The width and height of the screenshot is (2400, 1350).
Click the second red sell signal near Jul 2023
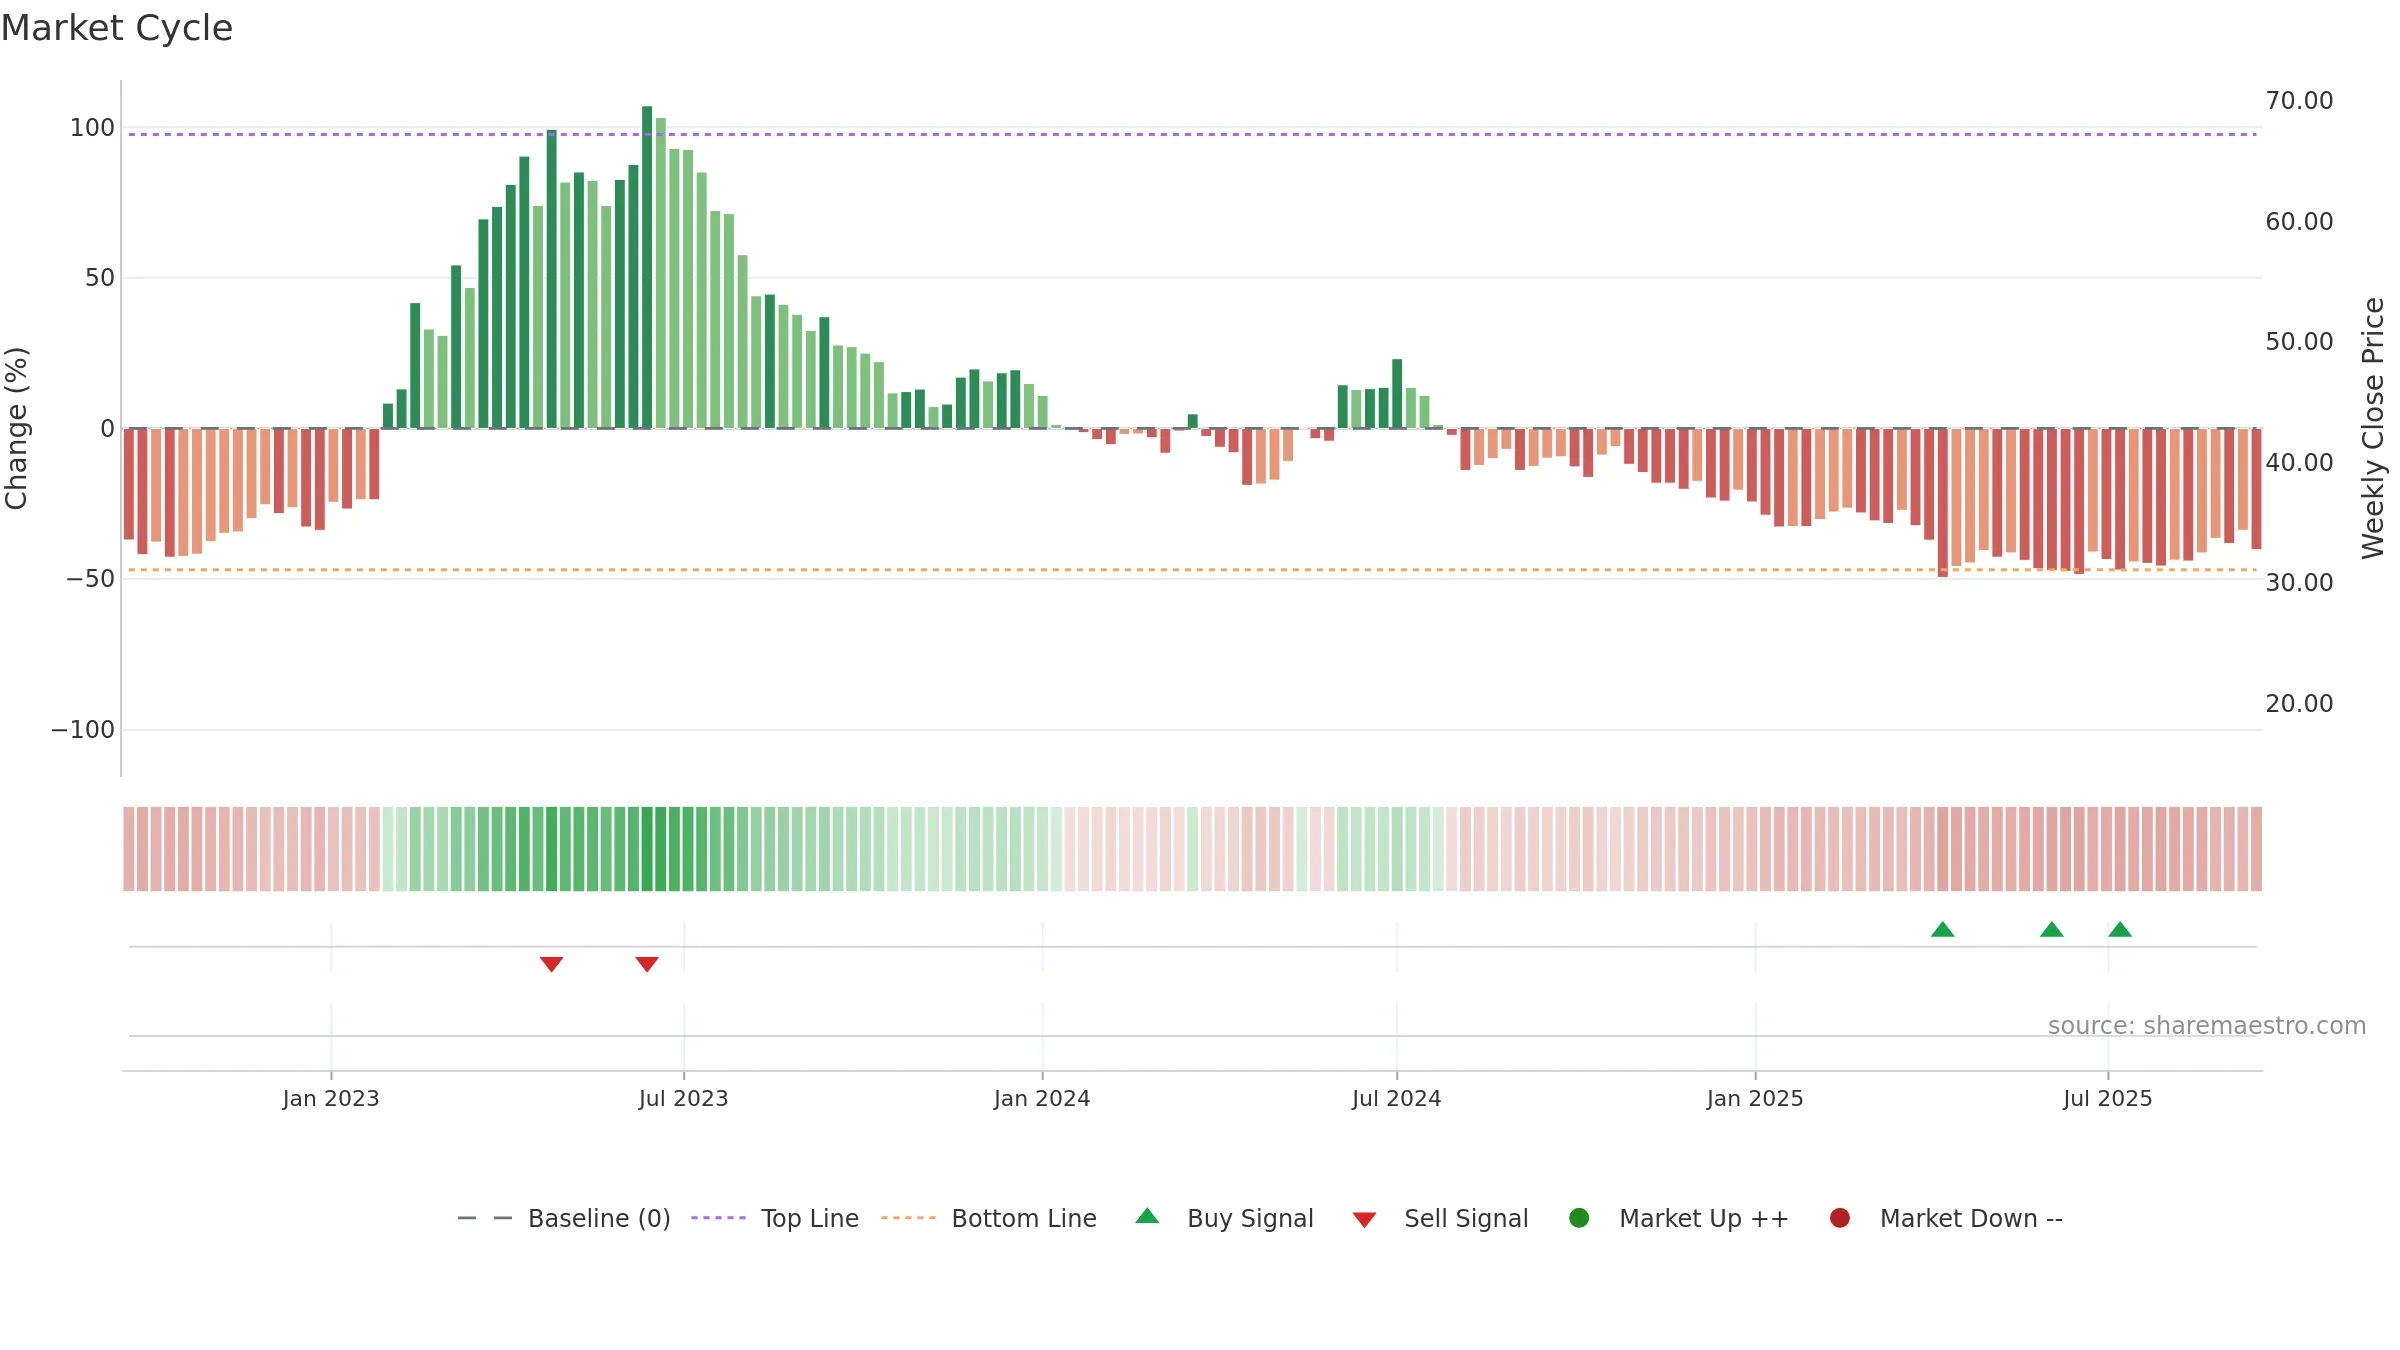pos(647,964)
